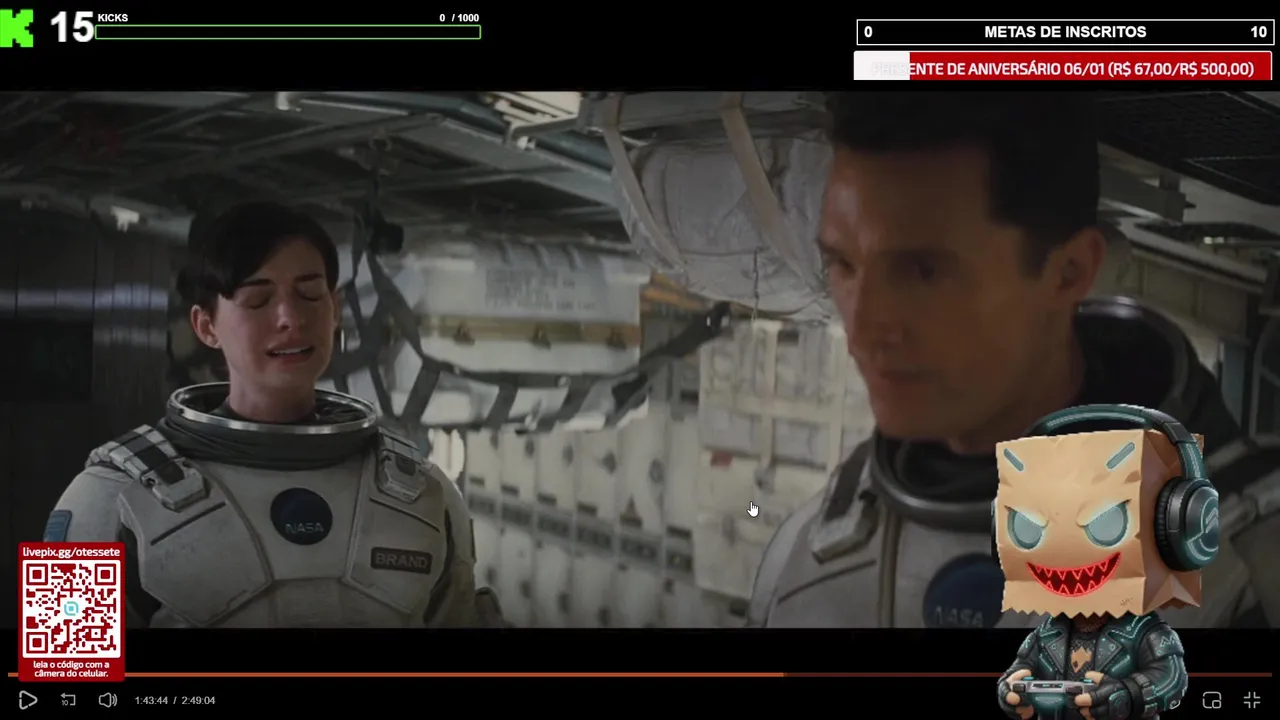Click the large "15" kicks number
The image size is (1280, 720).
click(x=72, y=28)
